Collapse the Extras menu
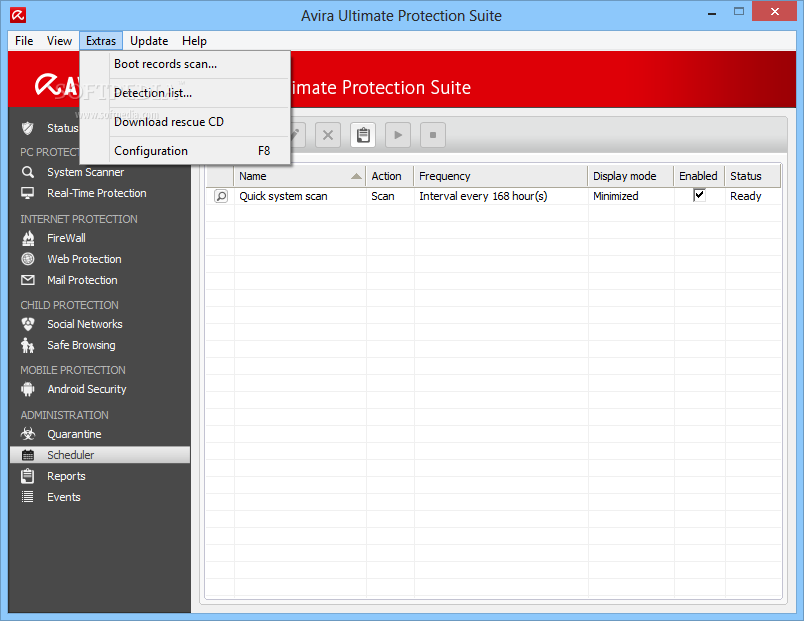 (101, 41)
